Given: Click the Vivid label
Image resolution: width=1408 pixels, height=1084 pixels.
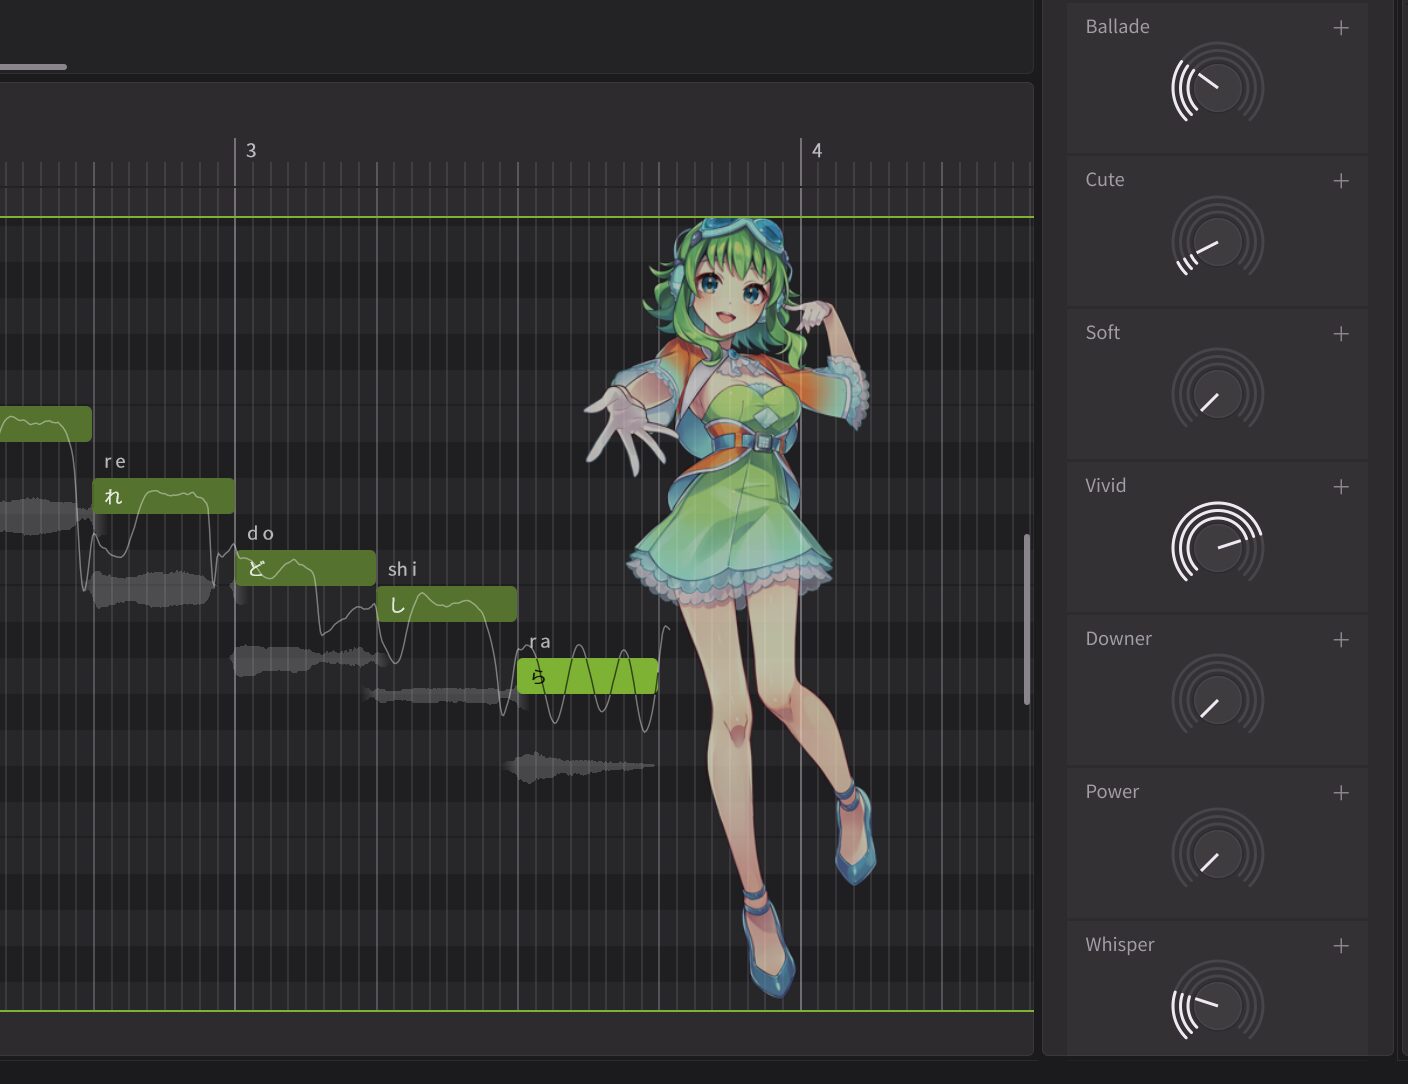Looking at the screenshot, I should pos(1105,486).
